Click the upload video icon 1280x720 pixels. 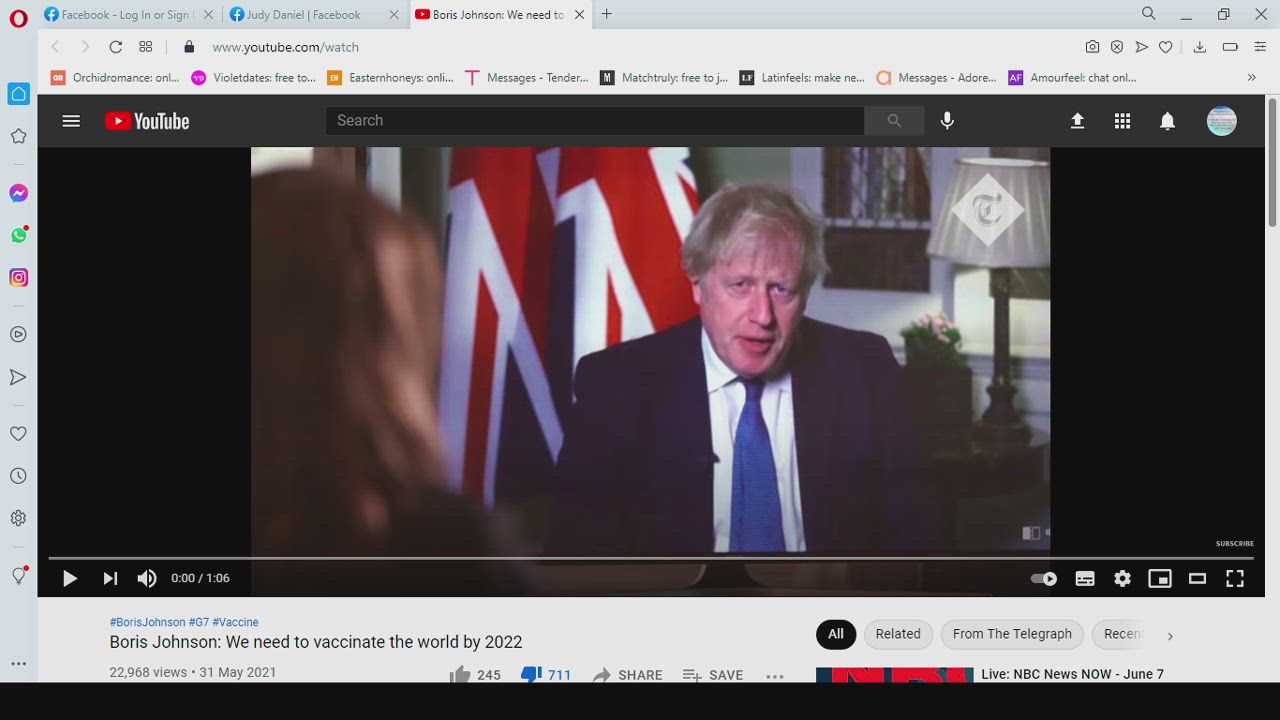1077,121
